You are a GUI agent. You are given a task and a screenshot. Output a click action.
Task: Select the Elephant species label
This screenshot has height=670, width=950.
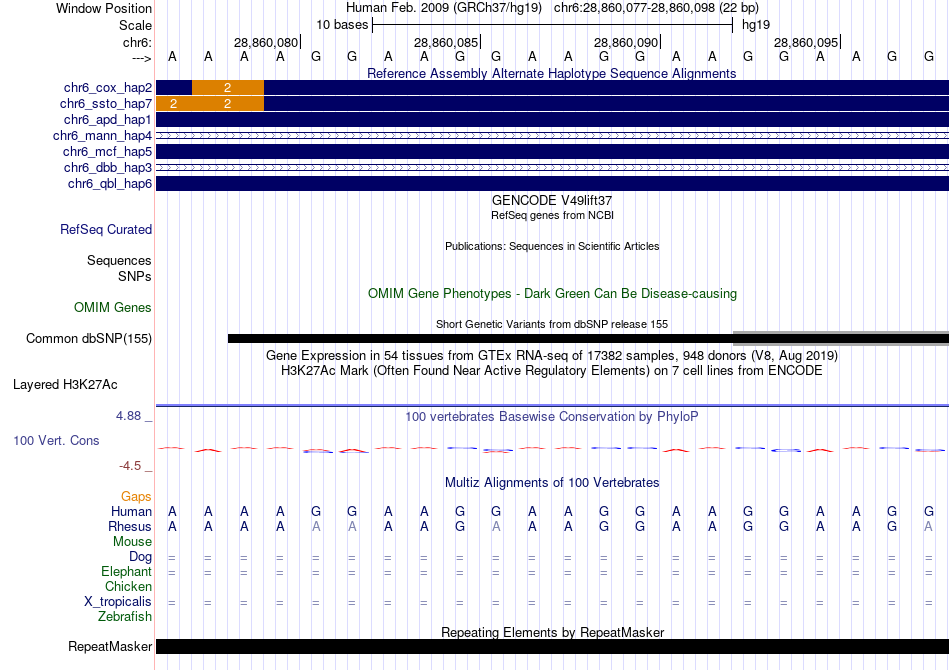127,572
